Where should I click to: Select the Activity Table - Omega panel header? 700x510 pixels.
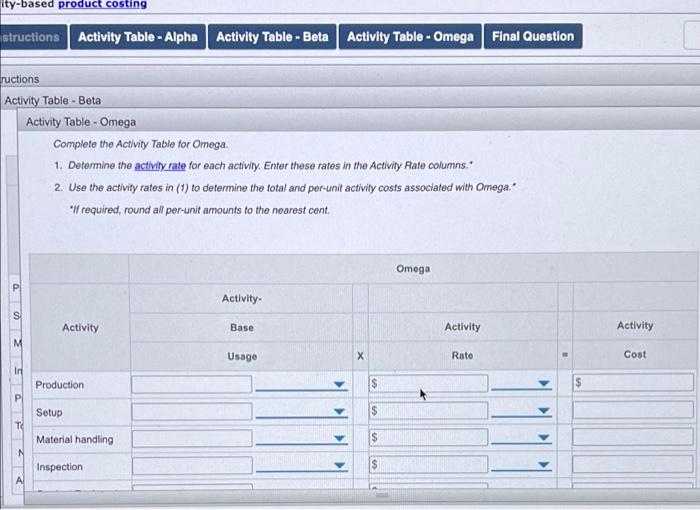point(358,121)
